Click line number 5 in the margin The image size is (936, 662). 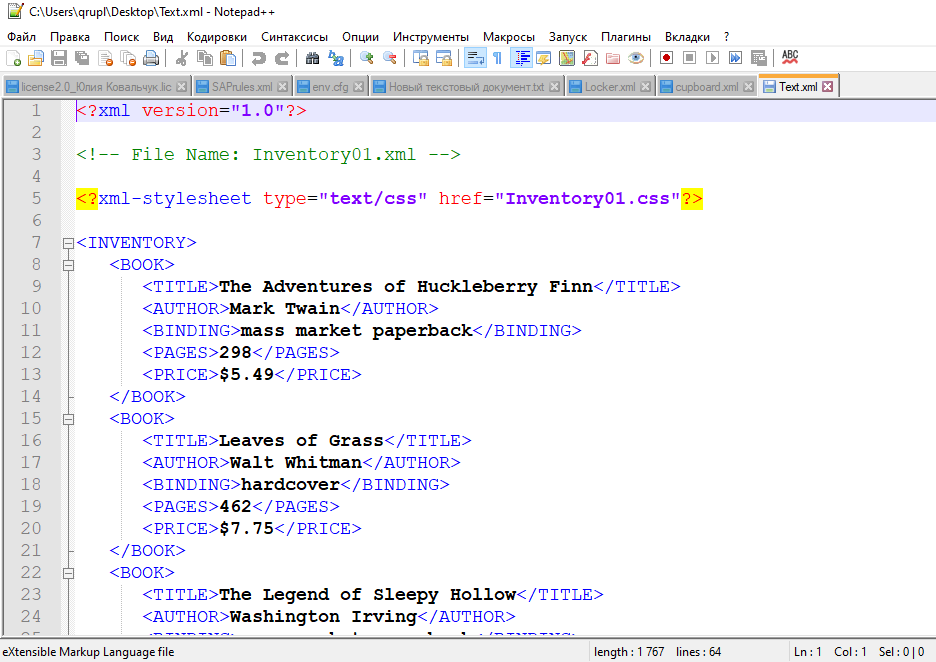click(x=36, y=198)
